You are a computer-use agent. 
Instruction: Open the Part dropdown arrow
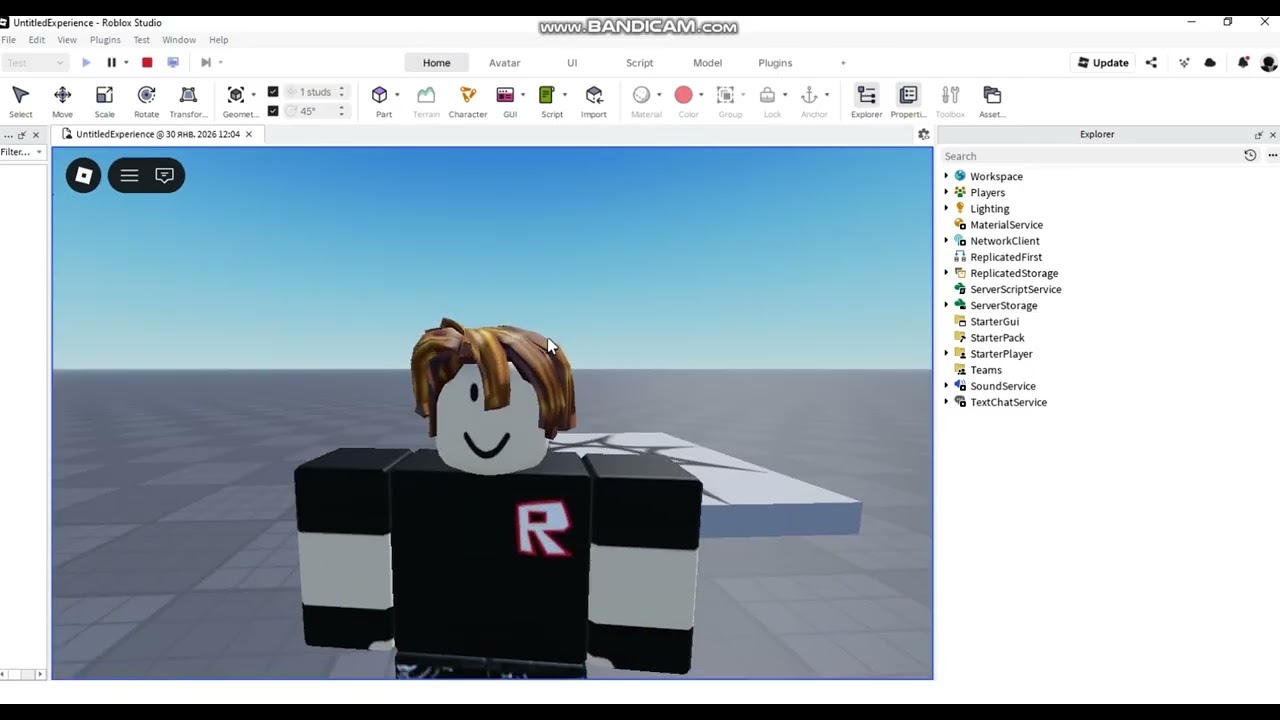point(397,95)
